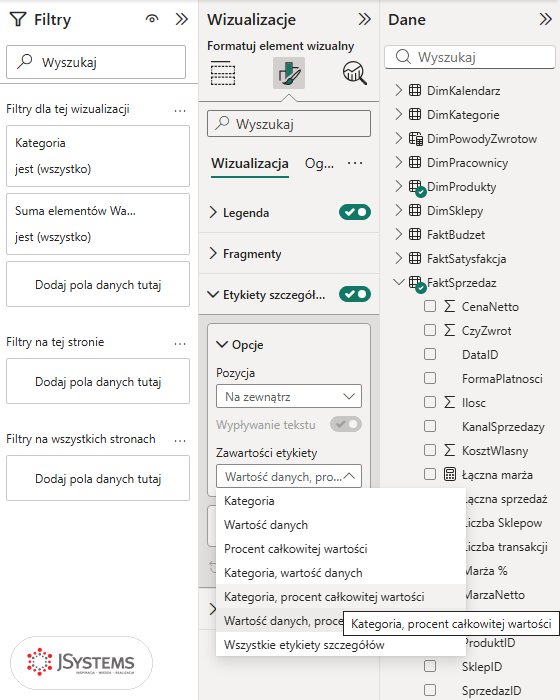The height and width of the screenshot is (700, 560).
Task: Check the SklepID field checkbox
Action: click(430, 667)
